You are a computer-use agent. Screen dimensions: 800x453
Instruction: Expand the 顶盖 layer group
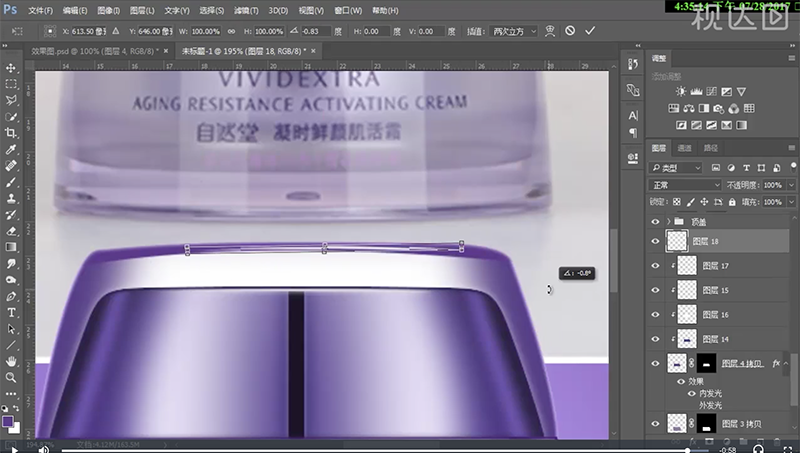(668, 222)
